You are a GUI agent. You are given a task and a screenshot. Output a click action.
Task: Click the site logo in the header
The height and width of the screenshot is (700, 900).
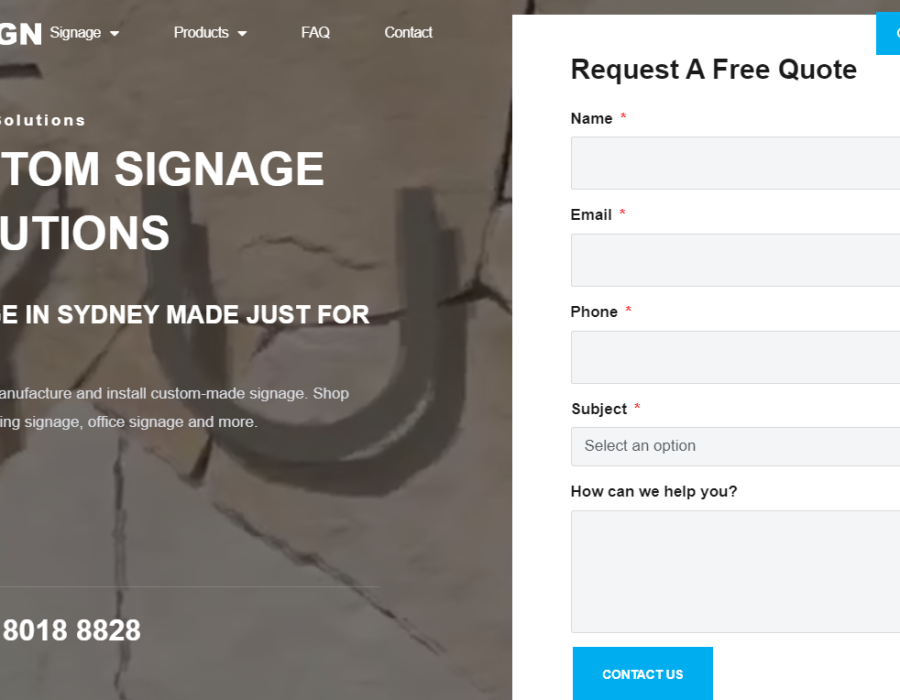(21, 34)
